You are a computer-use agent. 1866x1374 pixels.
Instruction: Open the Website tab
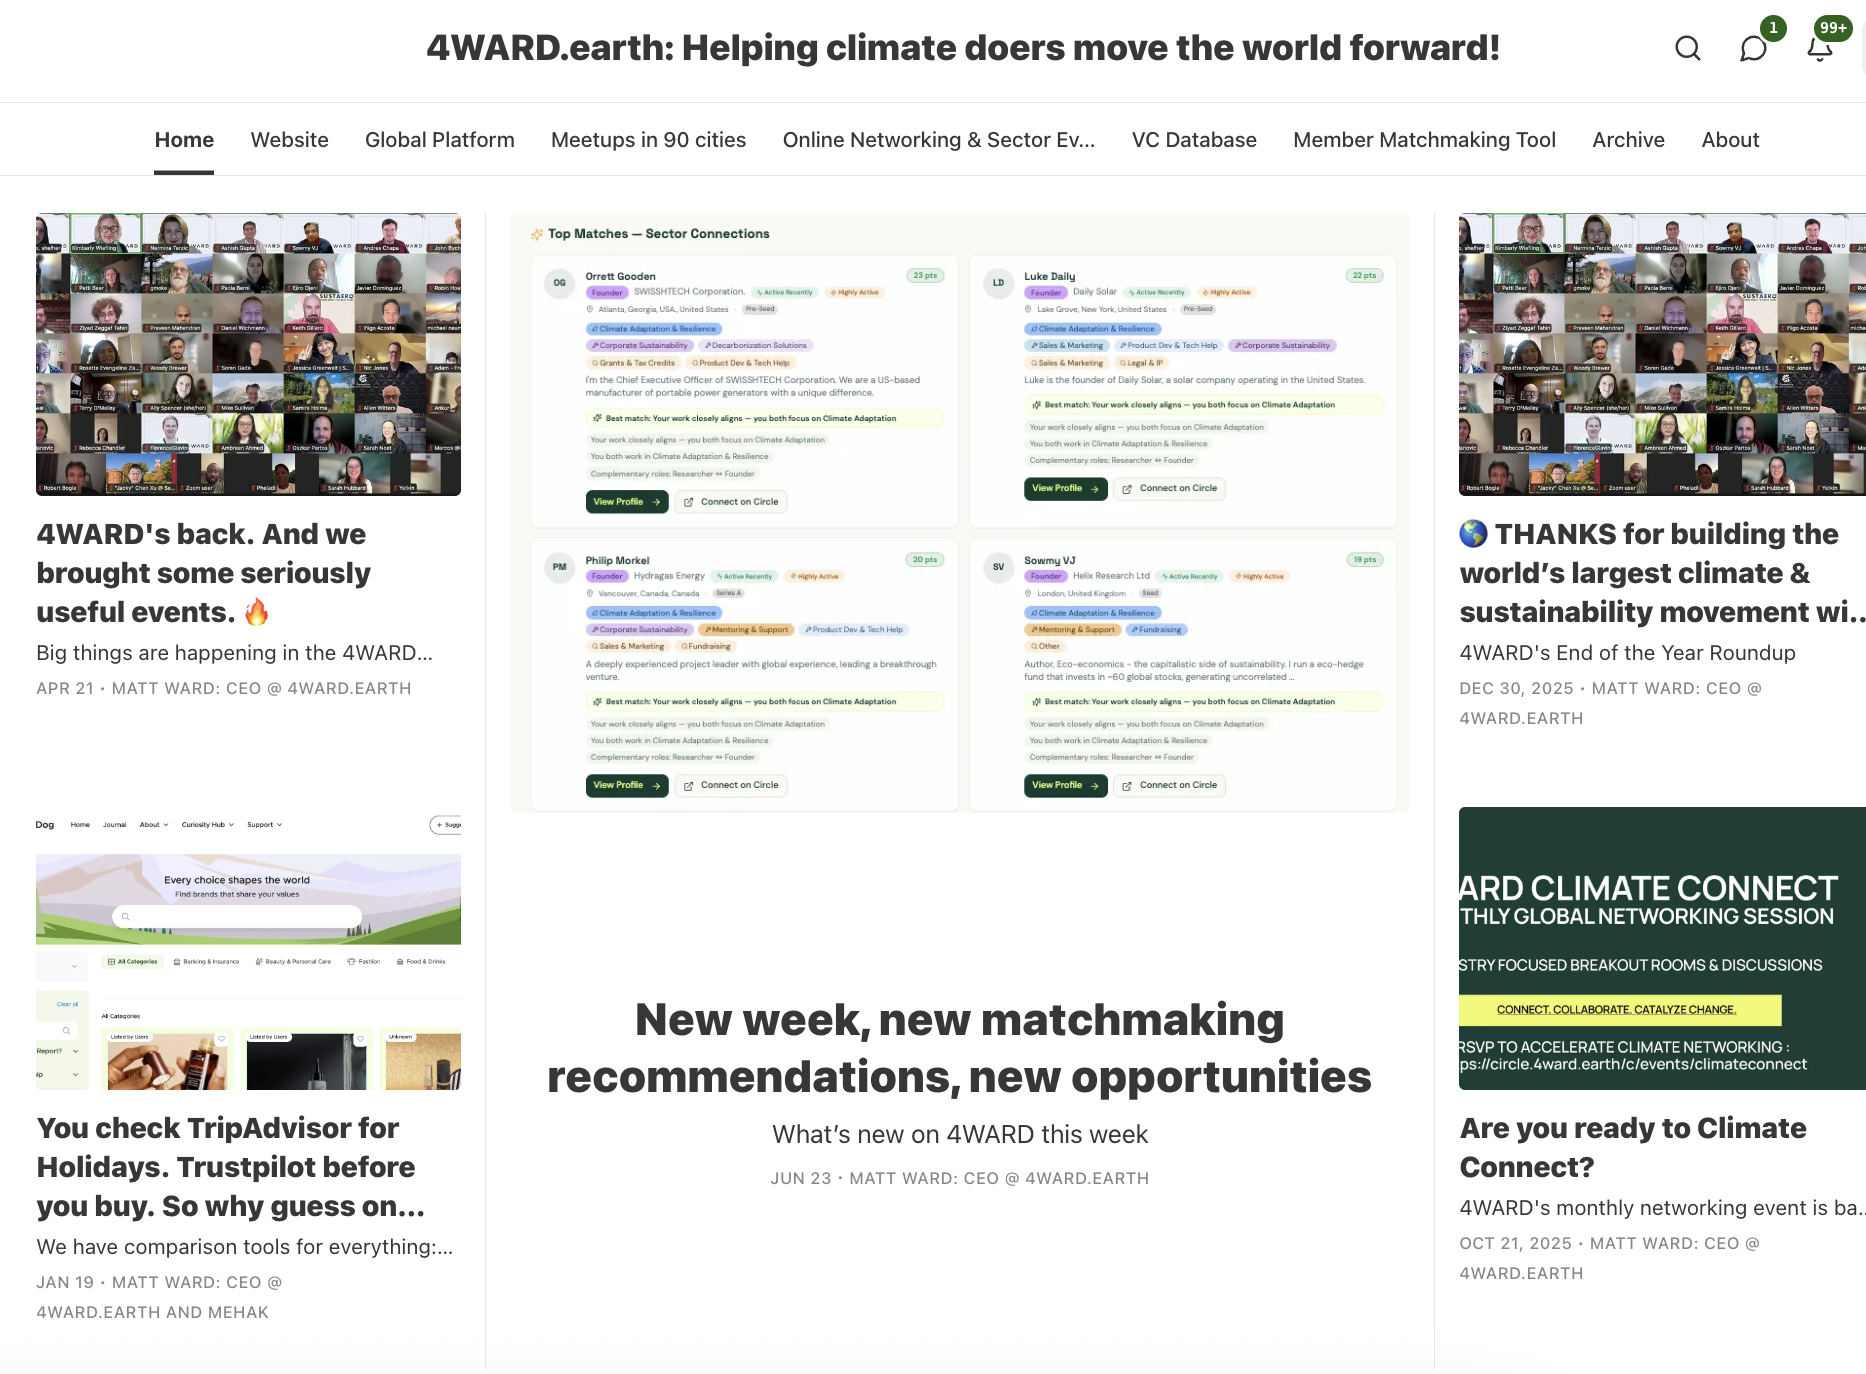coord(289,140)
